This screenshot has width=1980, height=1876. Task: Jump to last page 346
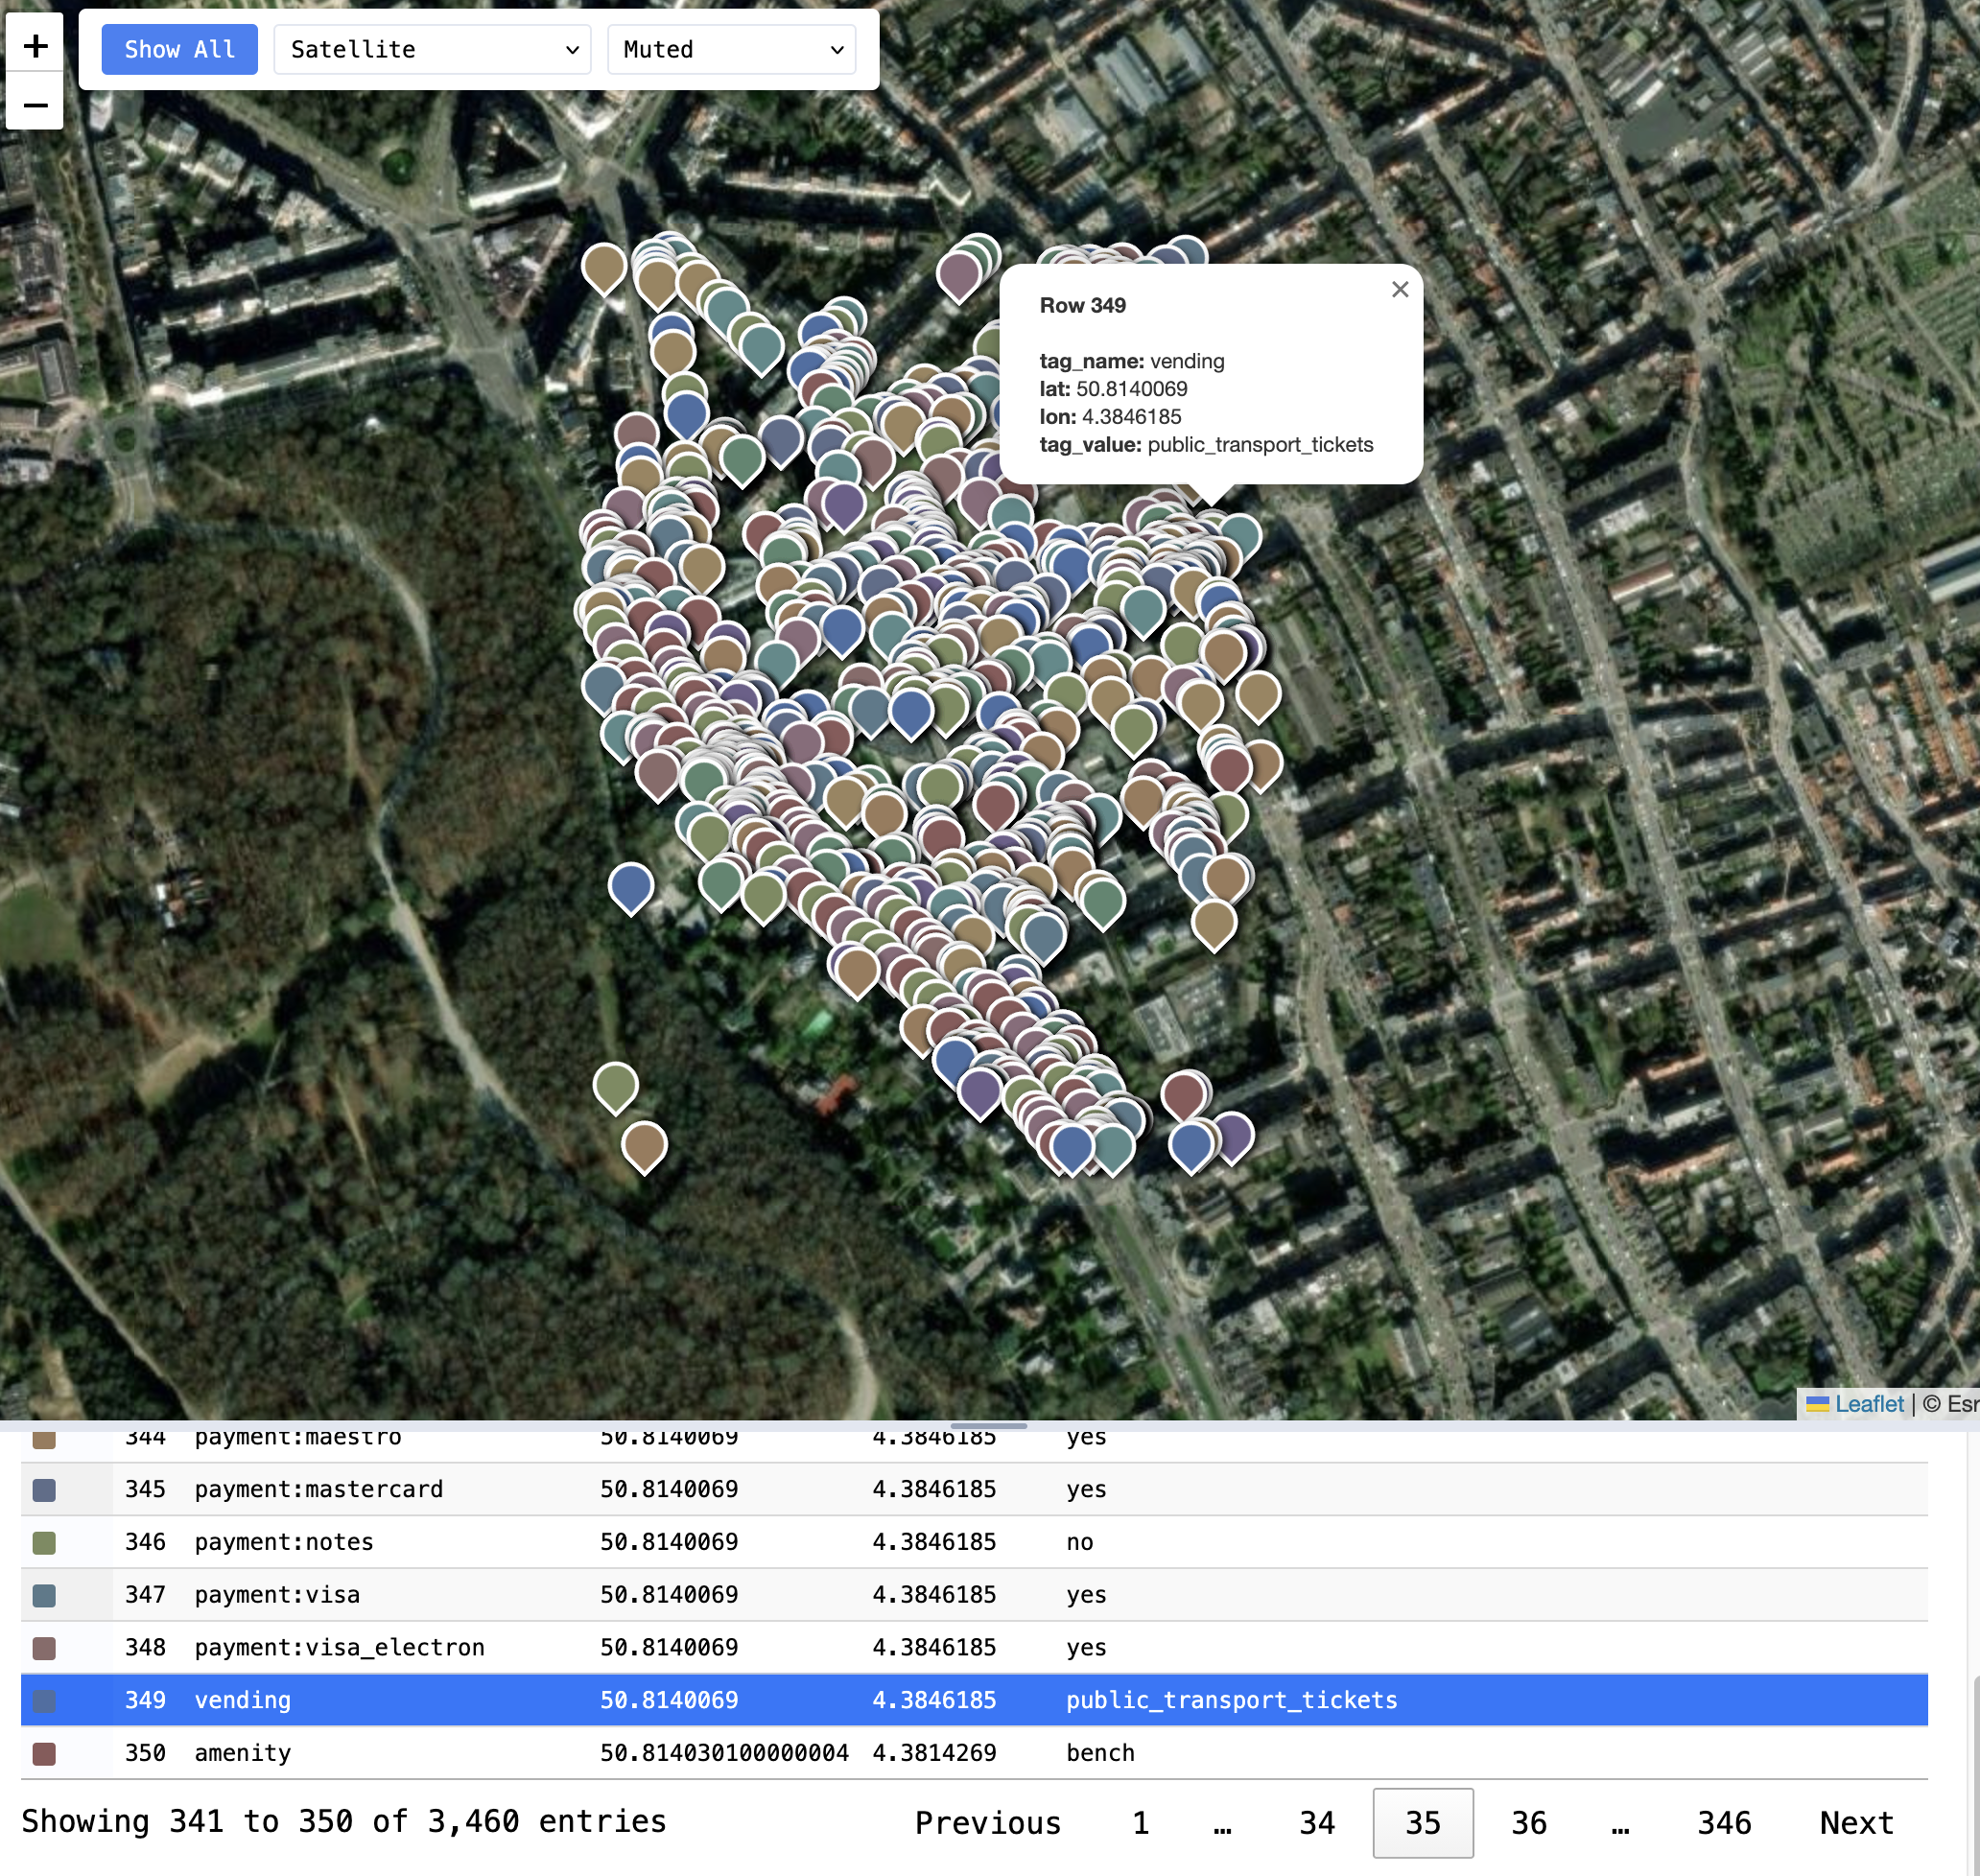(x=1723, y=1822)
